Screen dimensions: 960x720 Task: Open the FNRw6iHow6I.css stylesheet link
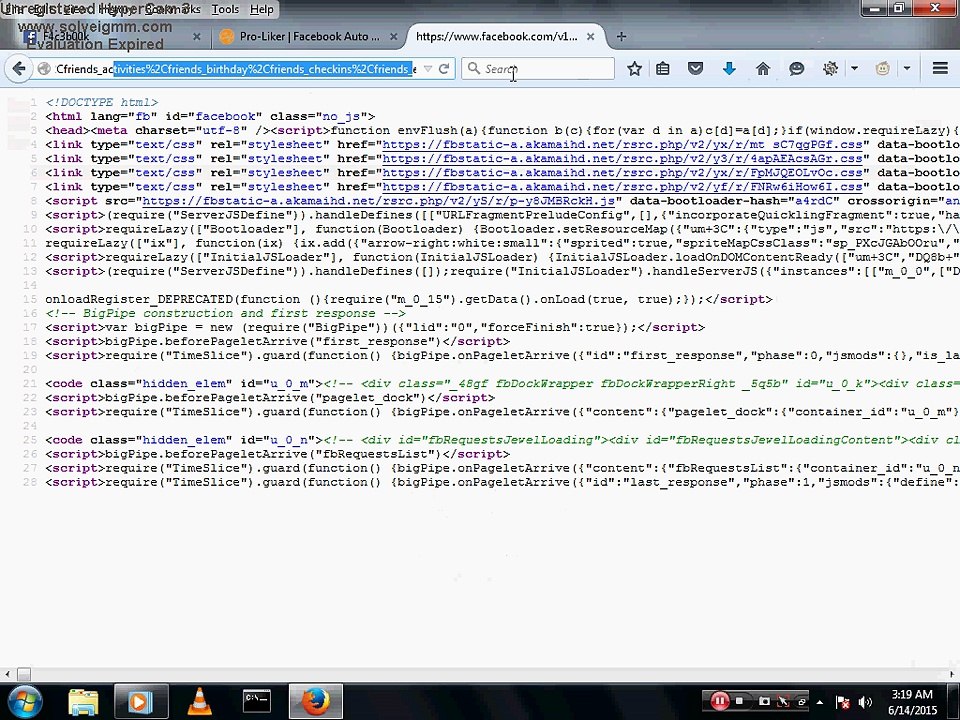click(623, 187)
